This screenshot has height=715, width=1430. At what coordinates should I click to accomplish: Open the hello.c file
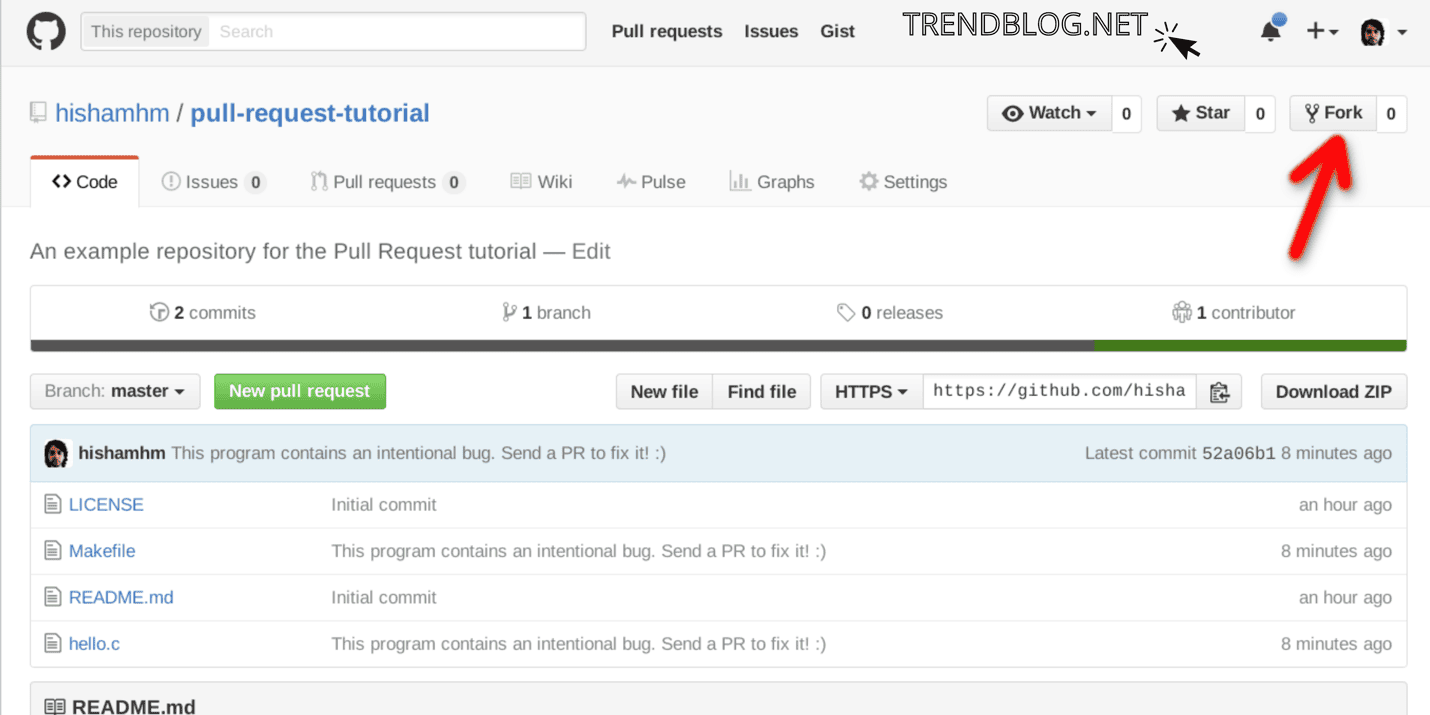[94, 644]
